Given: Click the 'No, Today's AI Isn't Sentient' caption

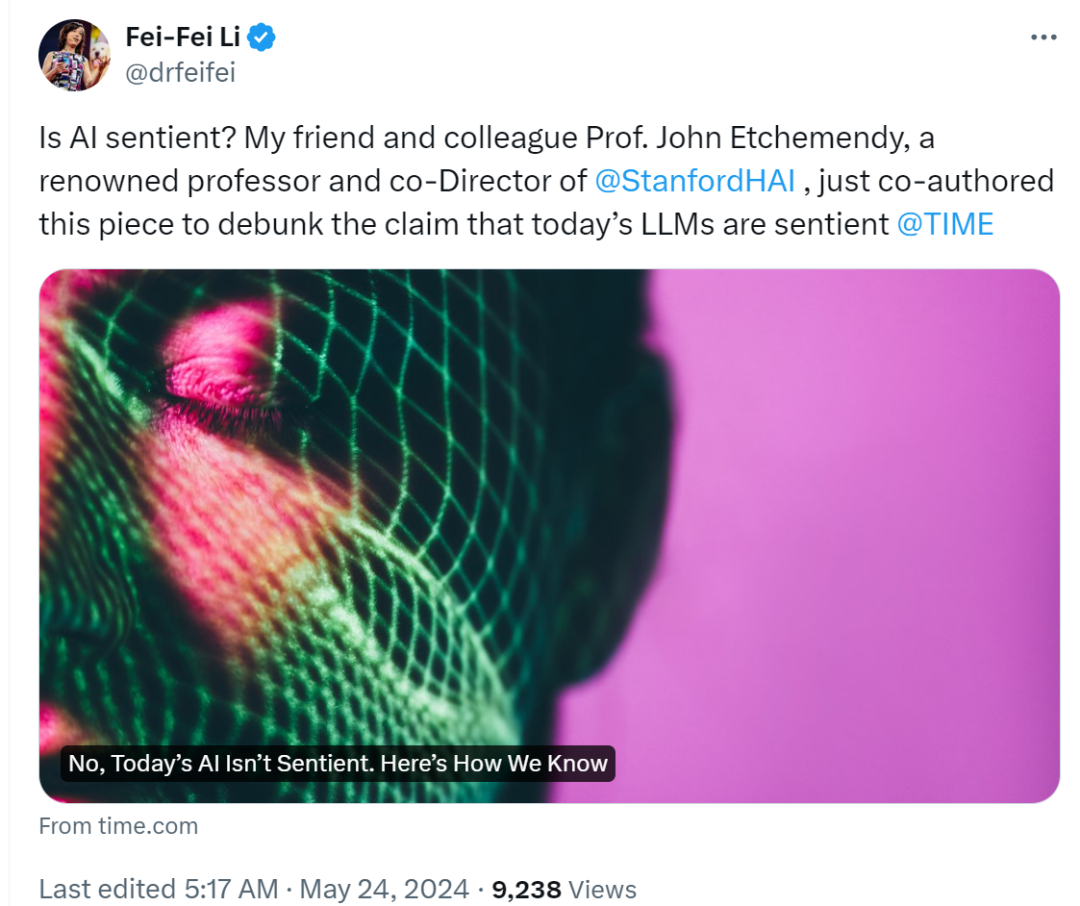Looking at the screenshot, I should (x=338, y=763).
